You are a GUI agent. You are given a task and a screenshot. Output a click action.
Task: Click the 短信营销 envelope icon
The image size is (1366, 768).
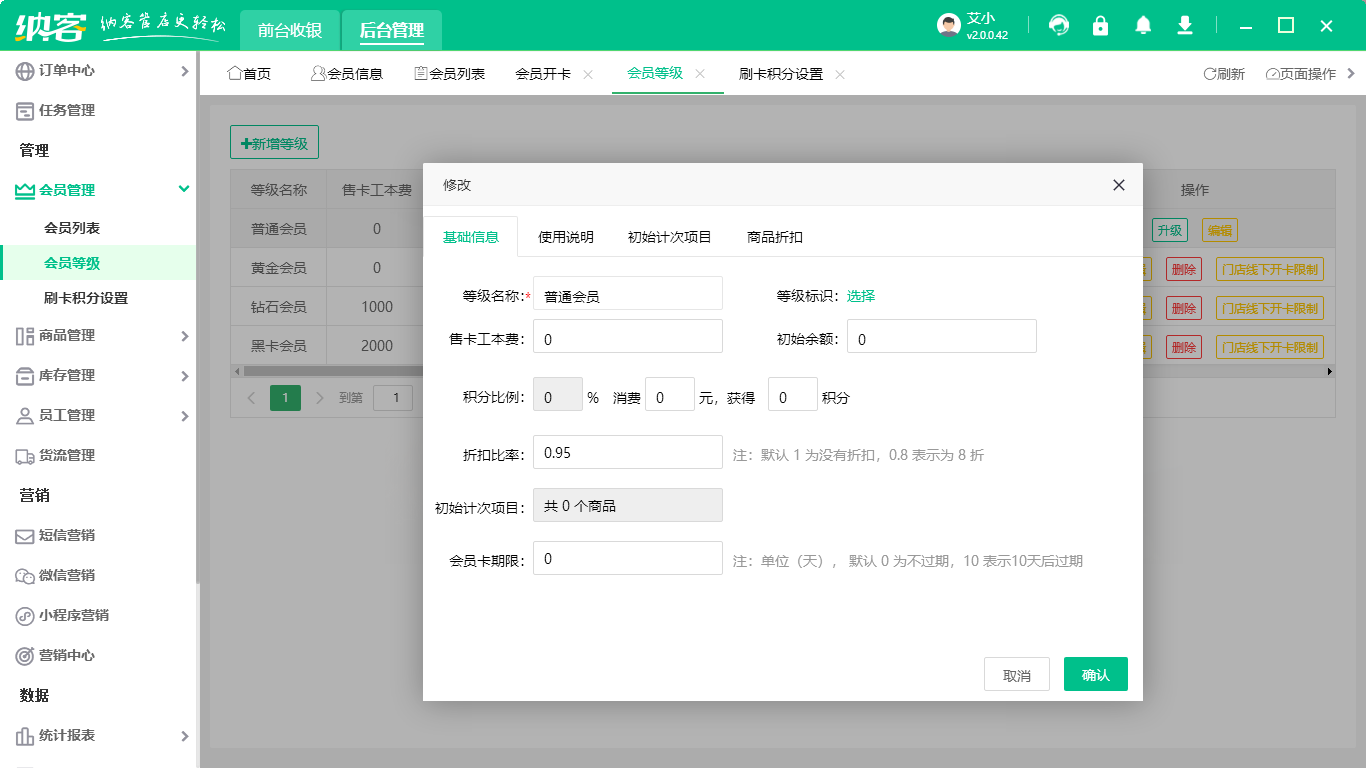(x=25, y=536)
